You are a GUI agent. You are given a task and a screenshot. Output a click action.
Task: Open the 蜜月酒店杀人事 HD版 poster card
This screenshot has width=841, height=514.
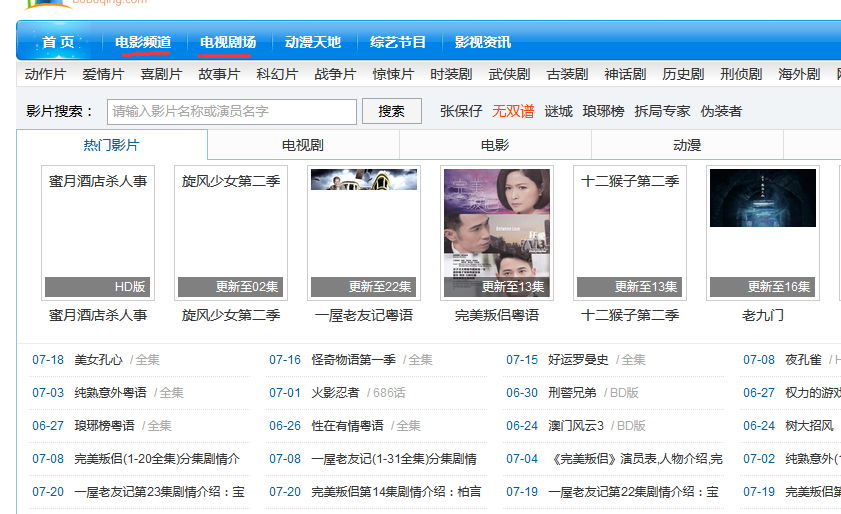click(x=98, y=233)
